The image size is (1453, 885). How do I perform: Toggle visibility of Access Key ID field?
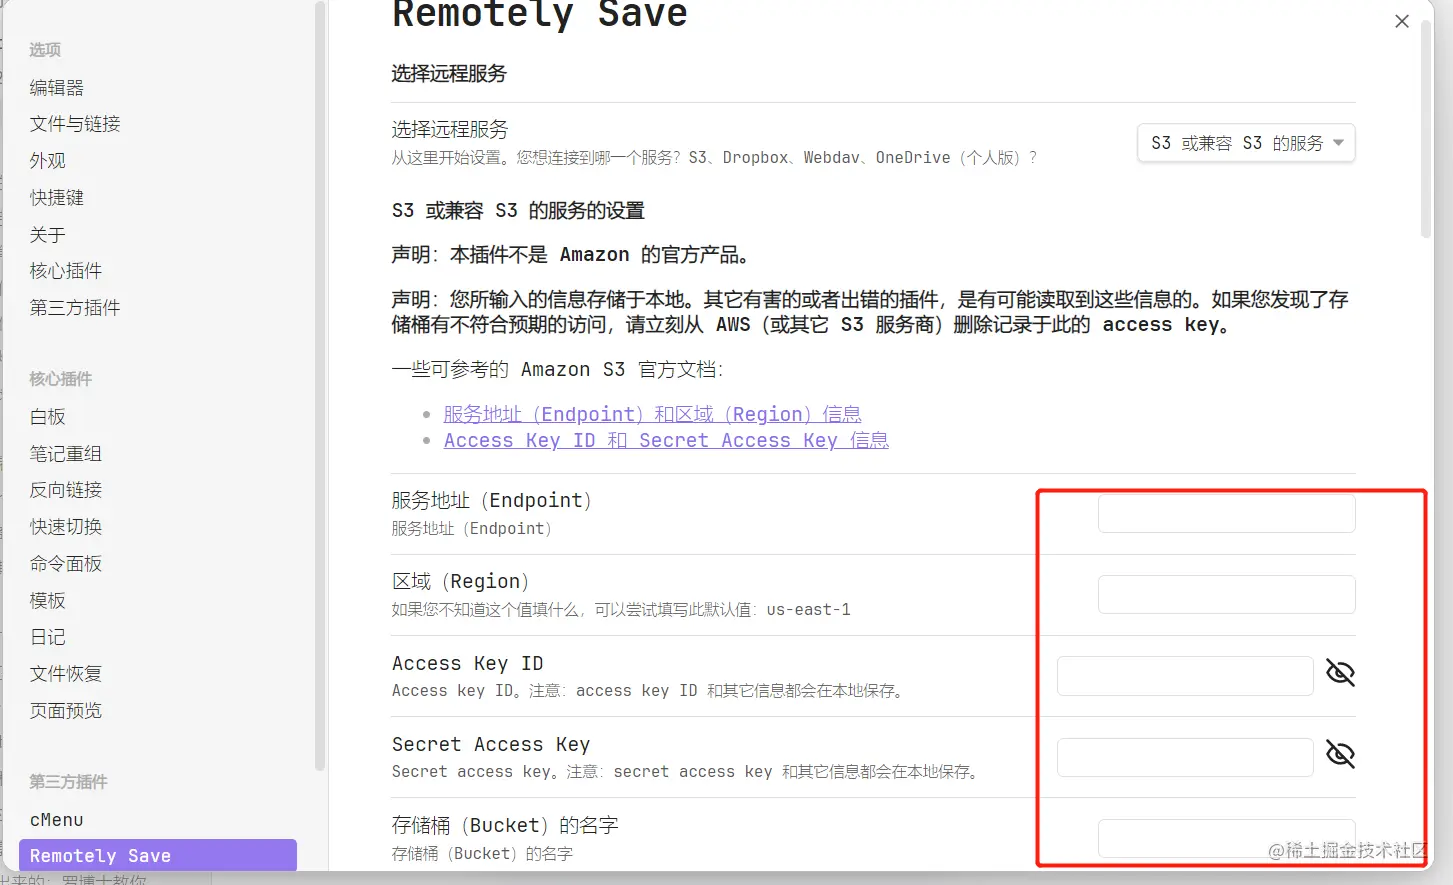(1340, 673)
